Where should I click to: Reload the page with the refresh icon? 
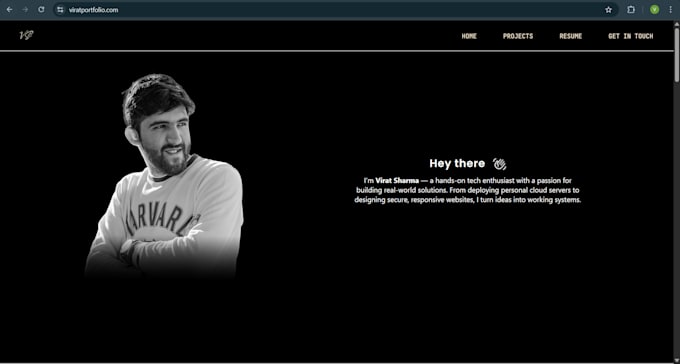coord(41,10)
